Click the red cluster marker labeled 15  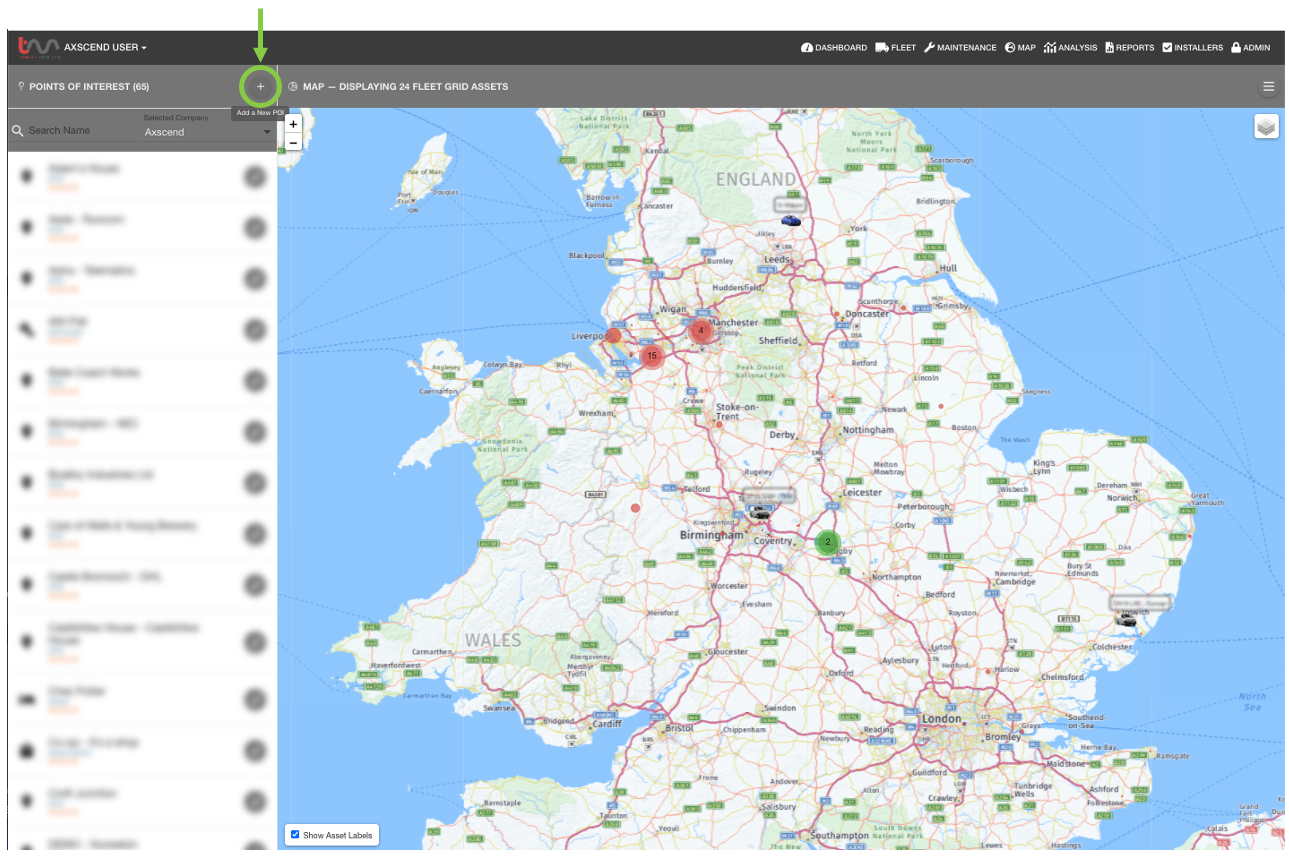click(x=652, y=356)
